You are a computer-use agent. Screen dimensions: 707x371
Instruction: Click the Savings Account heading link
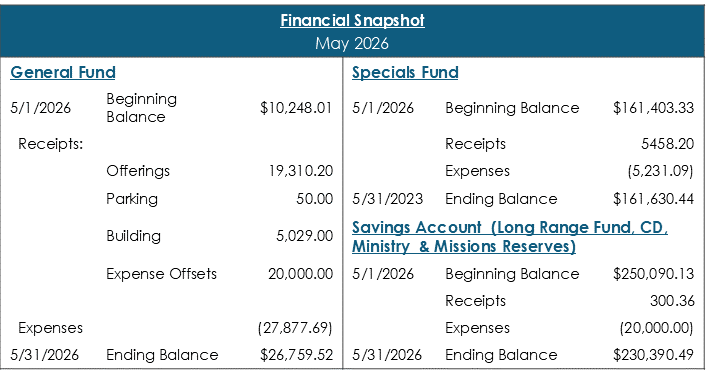[x=510, y=237]
